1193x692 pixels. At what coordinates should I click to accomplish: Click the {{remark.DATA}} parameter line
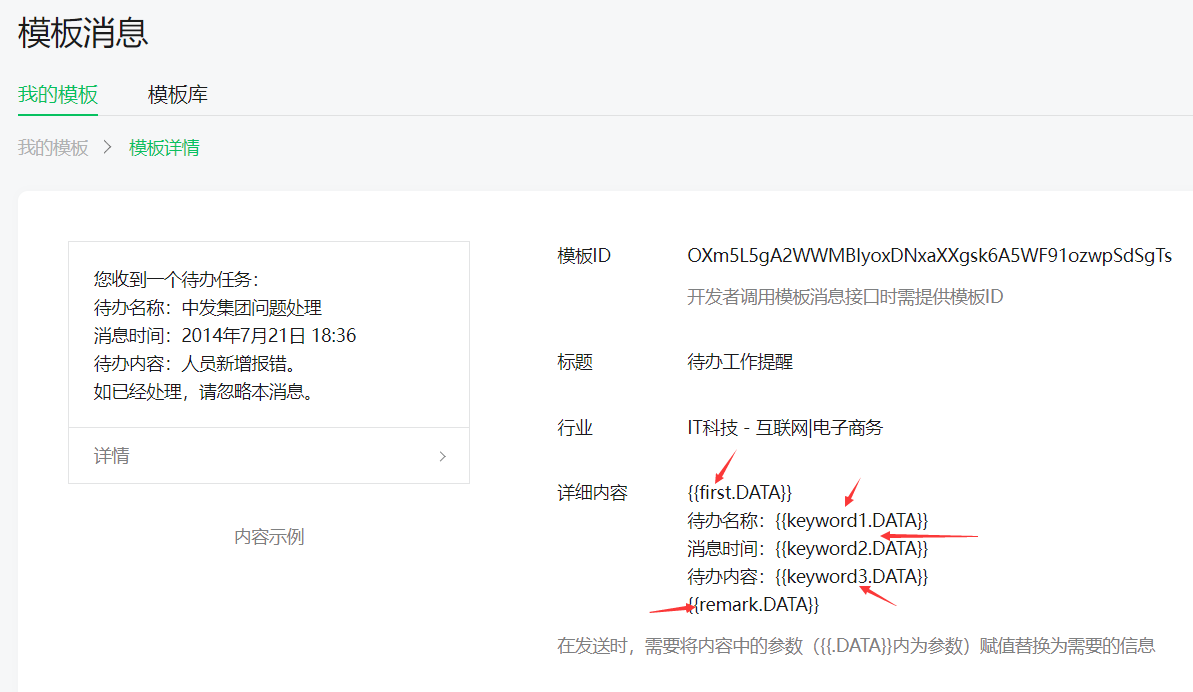(x=753, y=604)
